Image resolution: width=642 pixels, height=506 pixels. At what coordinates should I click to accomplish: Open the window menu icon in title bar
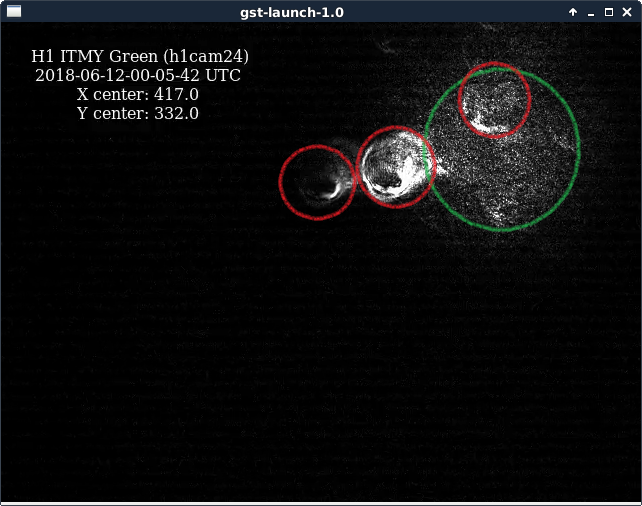(x=14, y=11)
